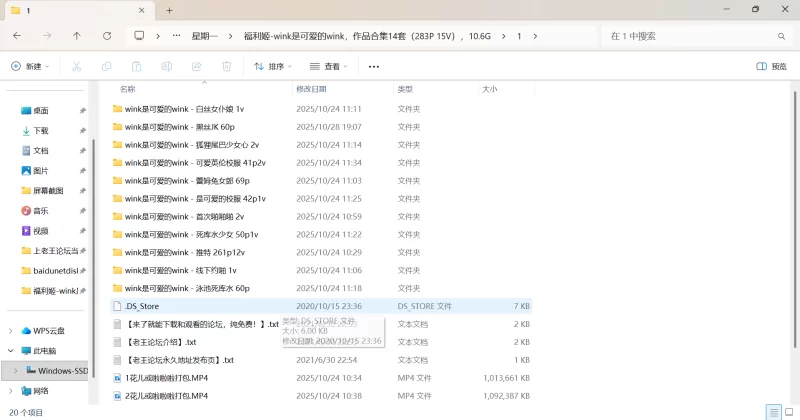Go up one folder level with up arrow
Viewport: 800px width, 420px height.
coord(77,35)
